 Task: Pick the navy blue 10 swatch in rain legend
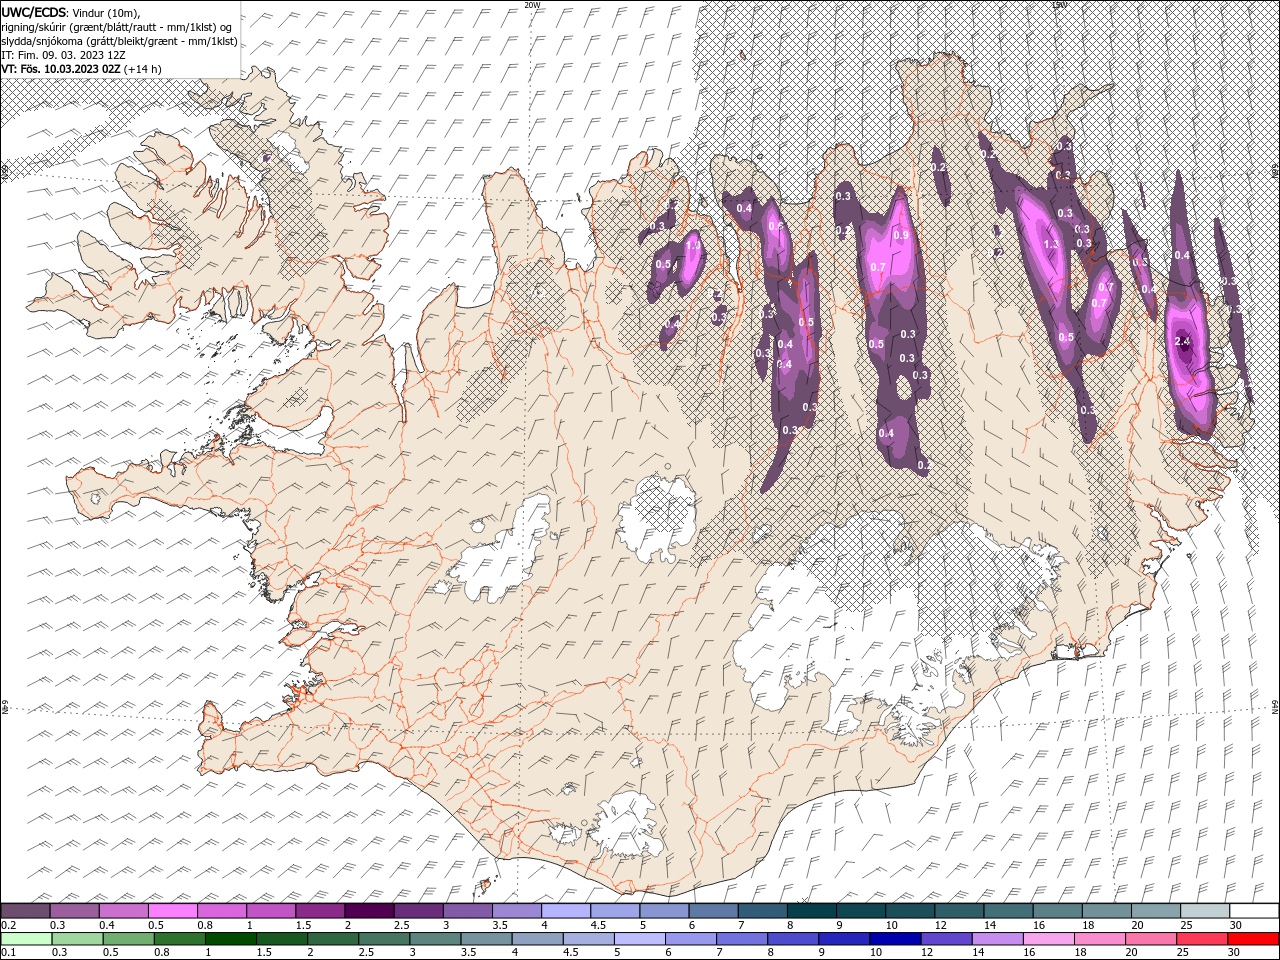tap(895, 939)
